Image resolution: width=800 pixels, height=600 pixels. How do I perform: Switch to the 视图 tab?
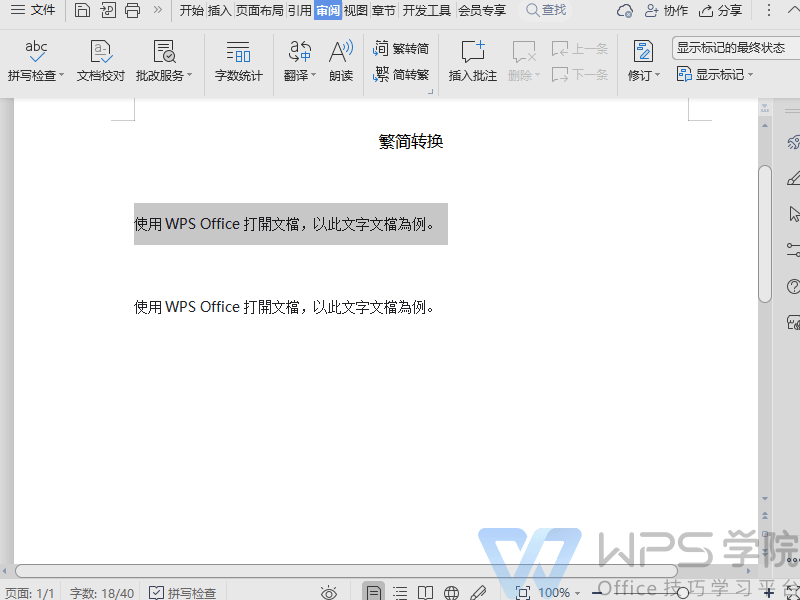tap(356, 10)
